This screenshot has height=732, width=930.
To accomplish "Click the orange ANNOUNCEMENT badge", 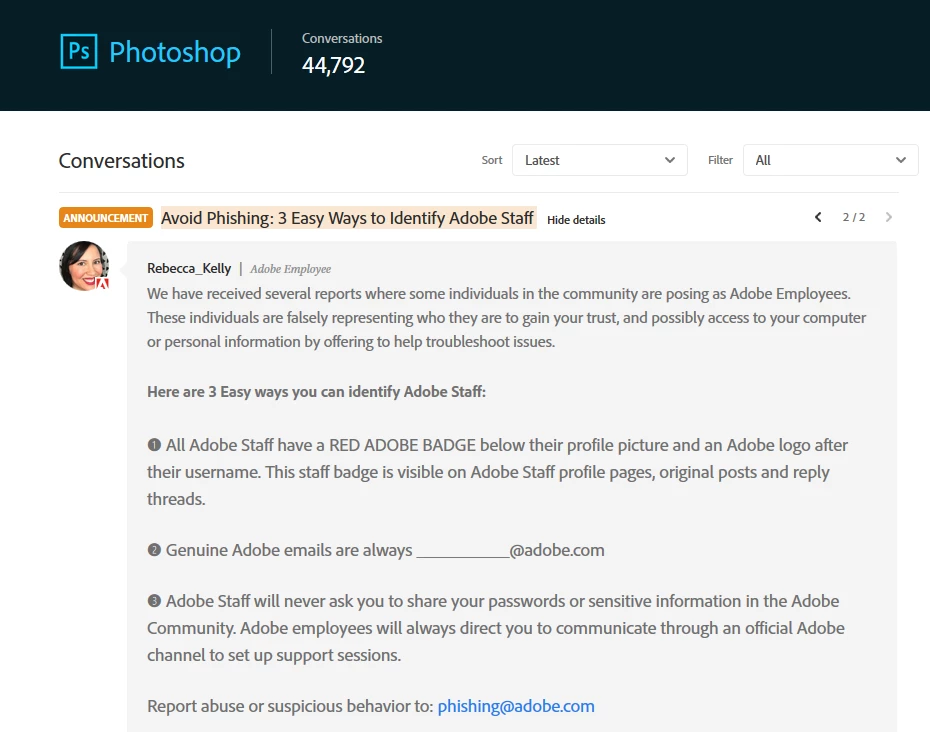I will 106,218.
